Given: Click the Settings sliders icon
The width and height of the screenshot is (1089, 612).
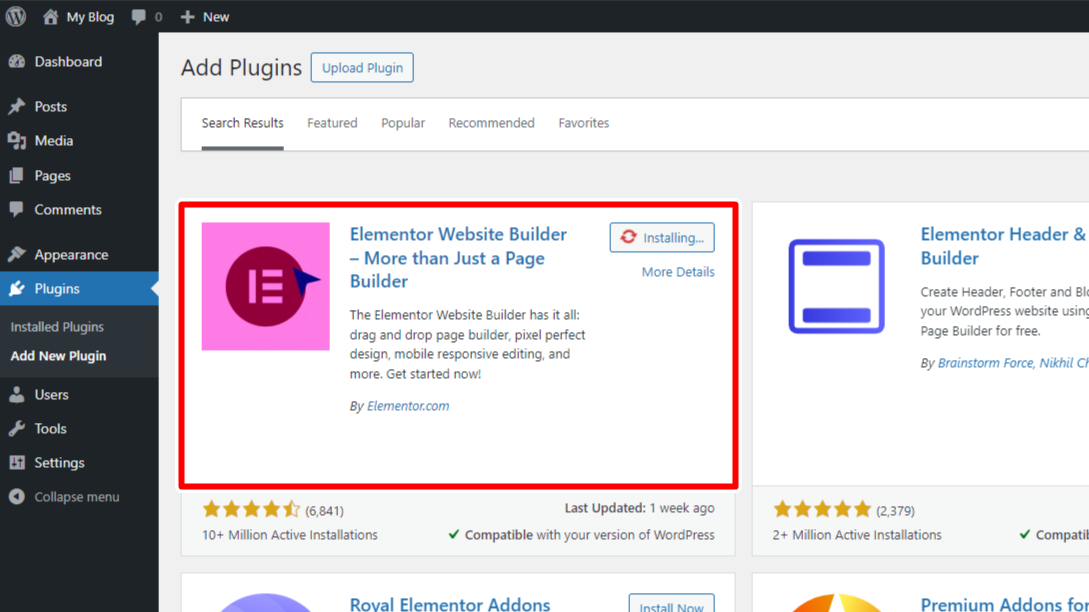Looking at the screenshot, I should point(17,463).
